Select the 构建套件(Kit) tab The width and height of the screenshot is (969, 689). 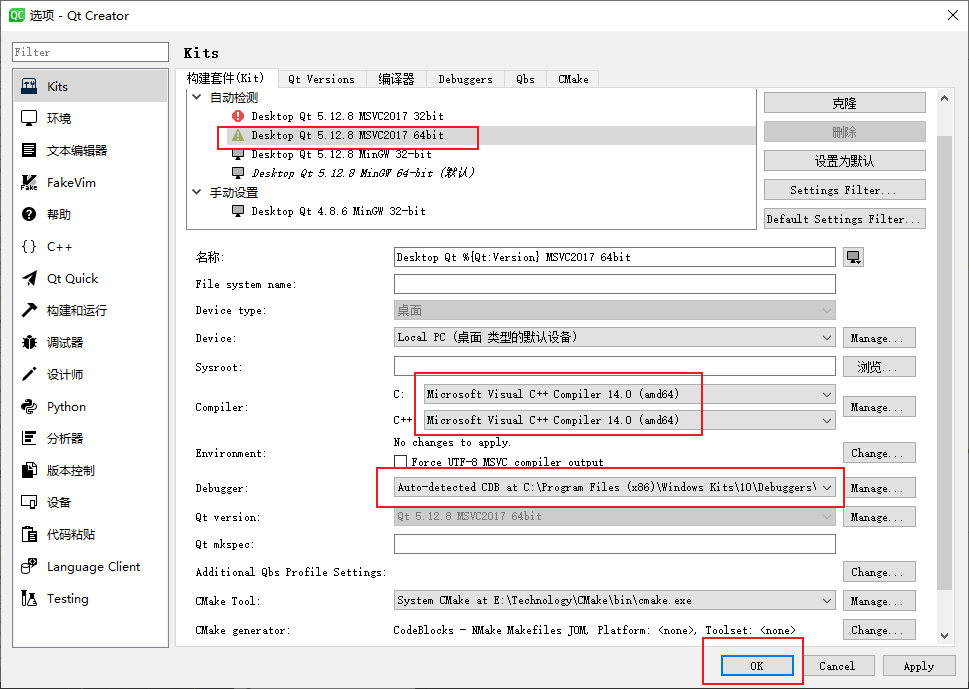[x=226, y=78]
